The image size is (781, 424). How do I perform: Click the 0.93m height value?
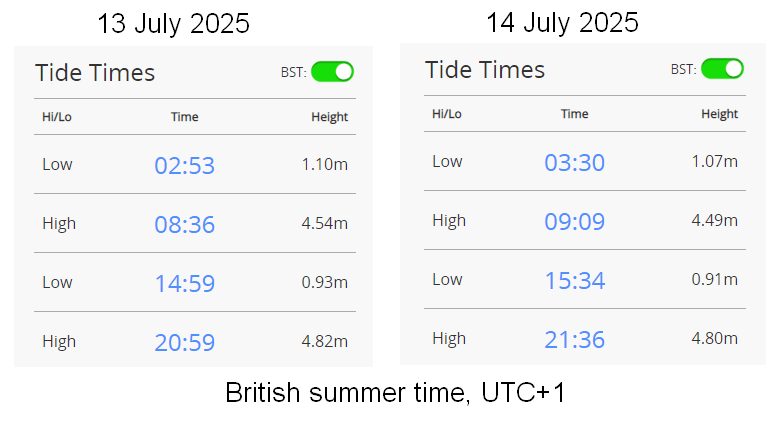pyautogui.click(x=325, y=282)
